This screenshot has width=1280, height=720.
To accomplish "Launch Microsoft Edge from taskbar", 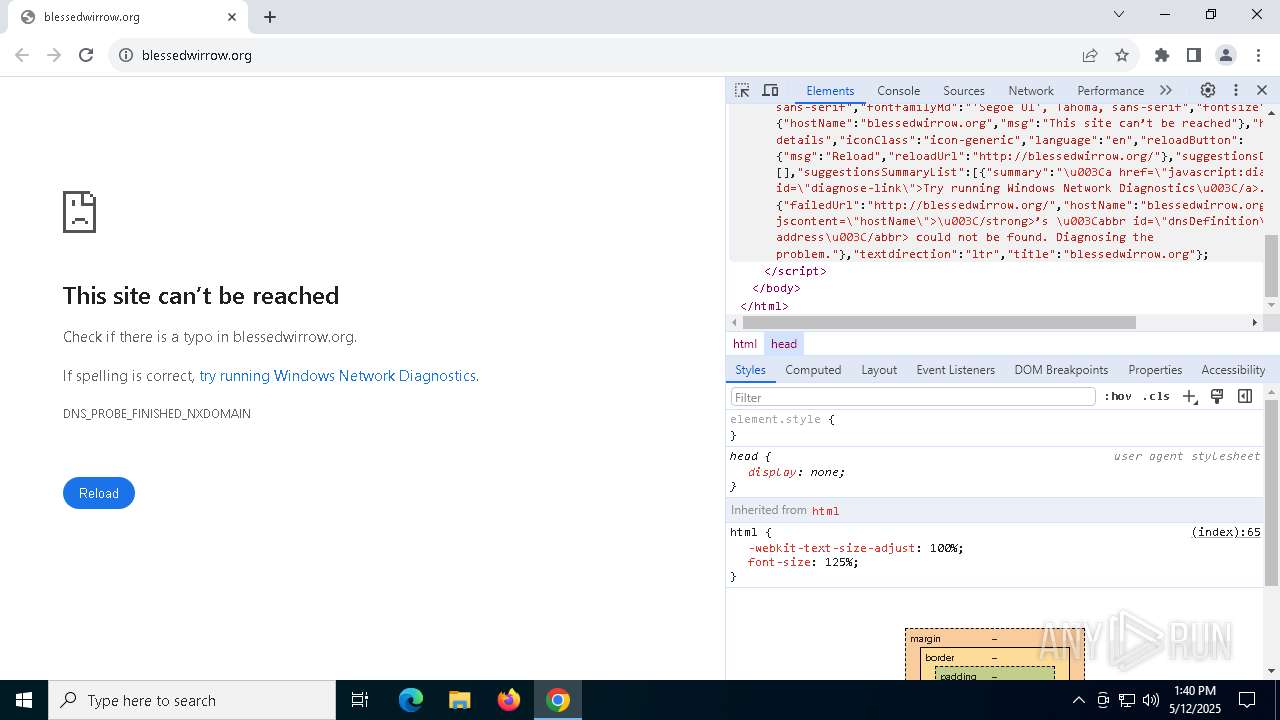I will click(x=411, y=700).
